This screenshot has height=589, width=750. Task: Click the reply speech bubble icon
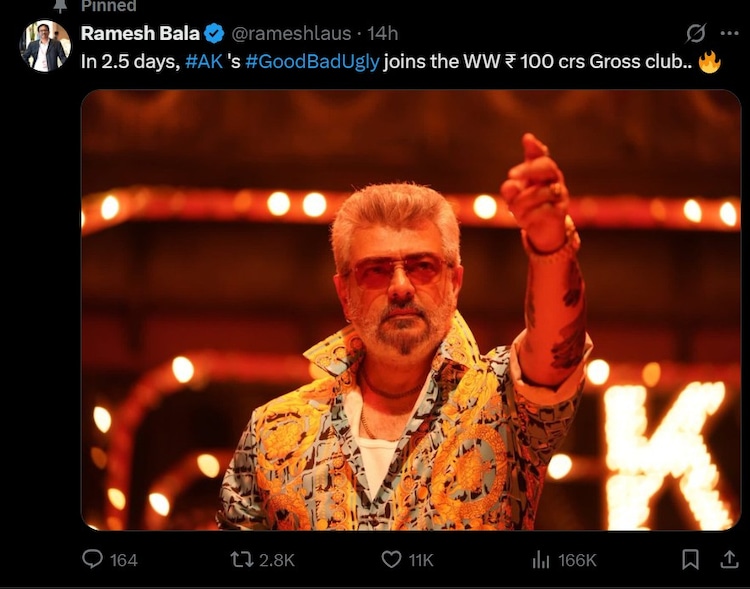92,559
